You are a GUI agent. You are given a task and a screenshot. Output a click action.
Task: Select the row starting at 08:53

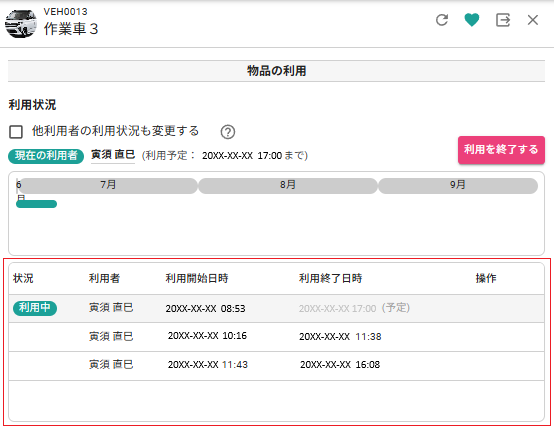[276, 308]
